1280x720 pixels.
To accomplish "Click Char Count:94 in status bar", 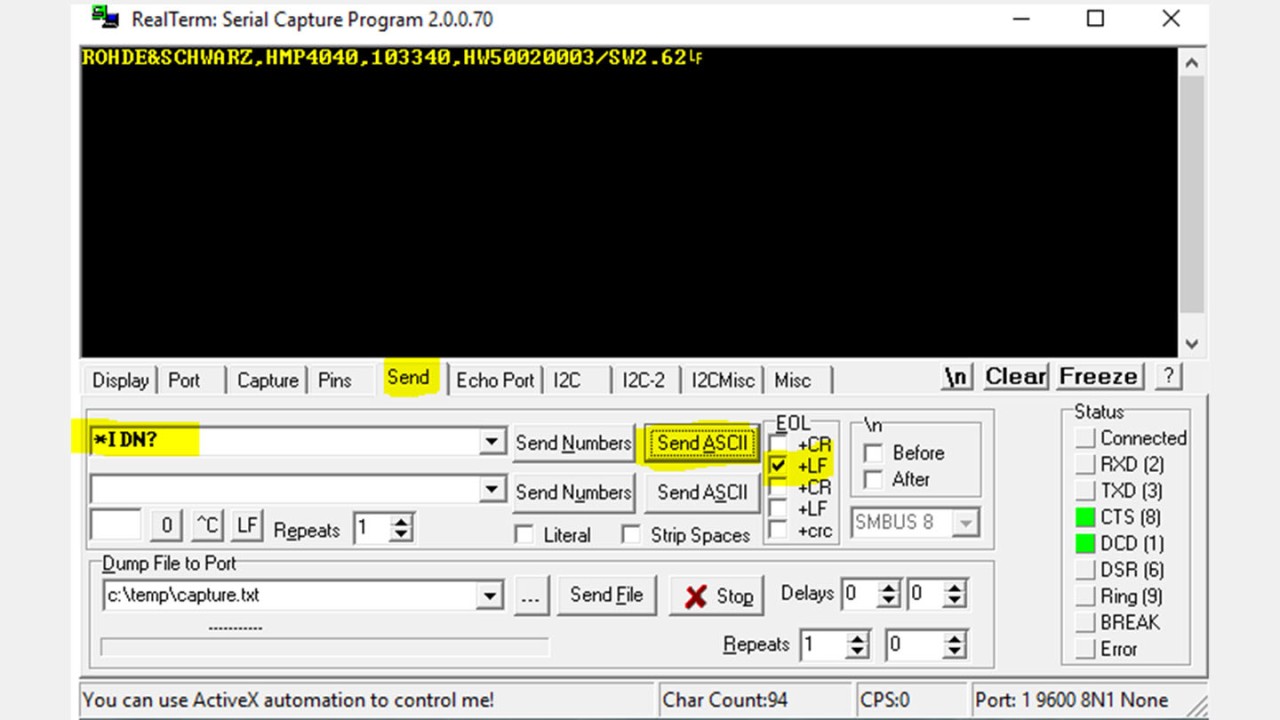I will 724,700.
